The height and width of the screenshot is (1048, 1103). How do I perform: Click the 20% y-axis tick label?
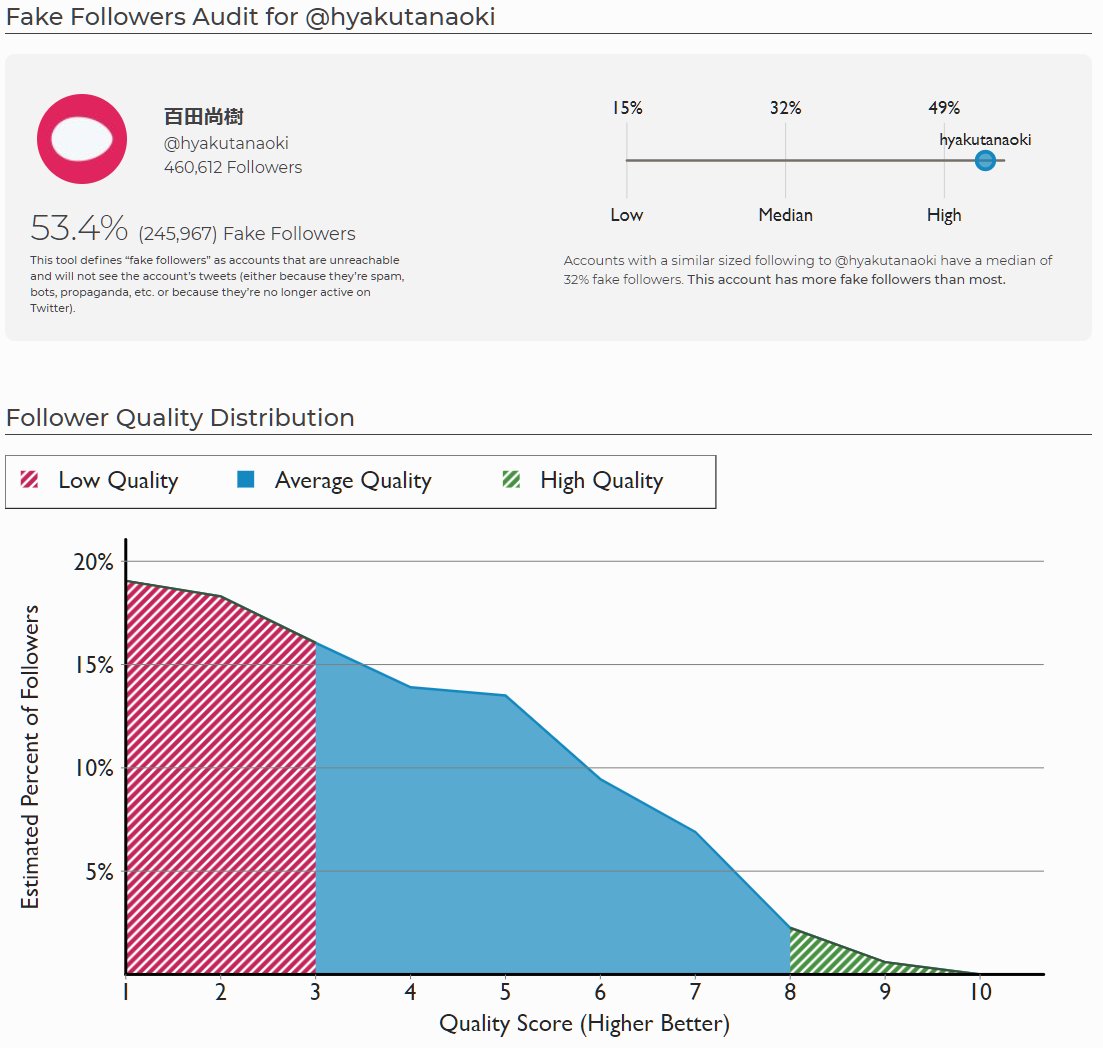pos(94,562)
